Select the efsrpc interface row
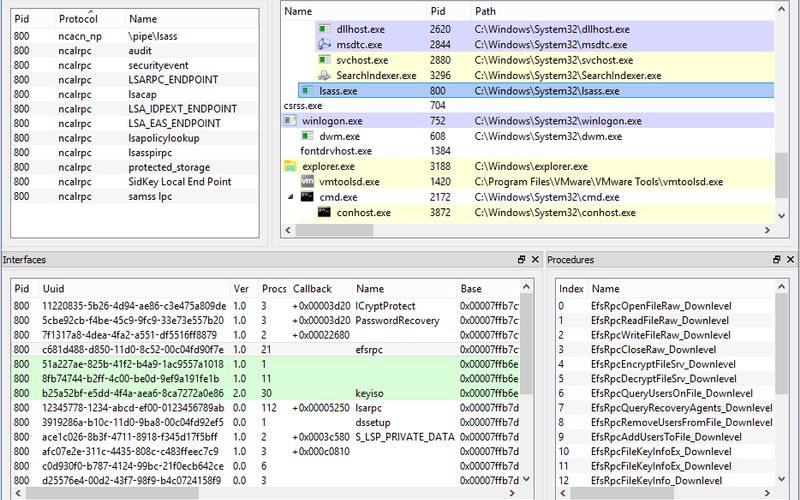800x500 pixels. (265, 349)
